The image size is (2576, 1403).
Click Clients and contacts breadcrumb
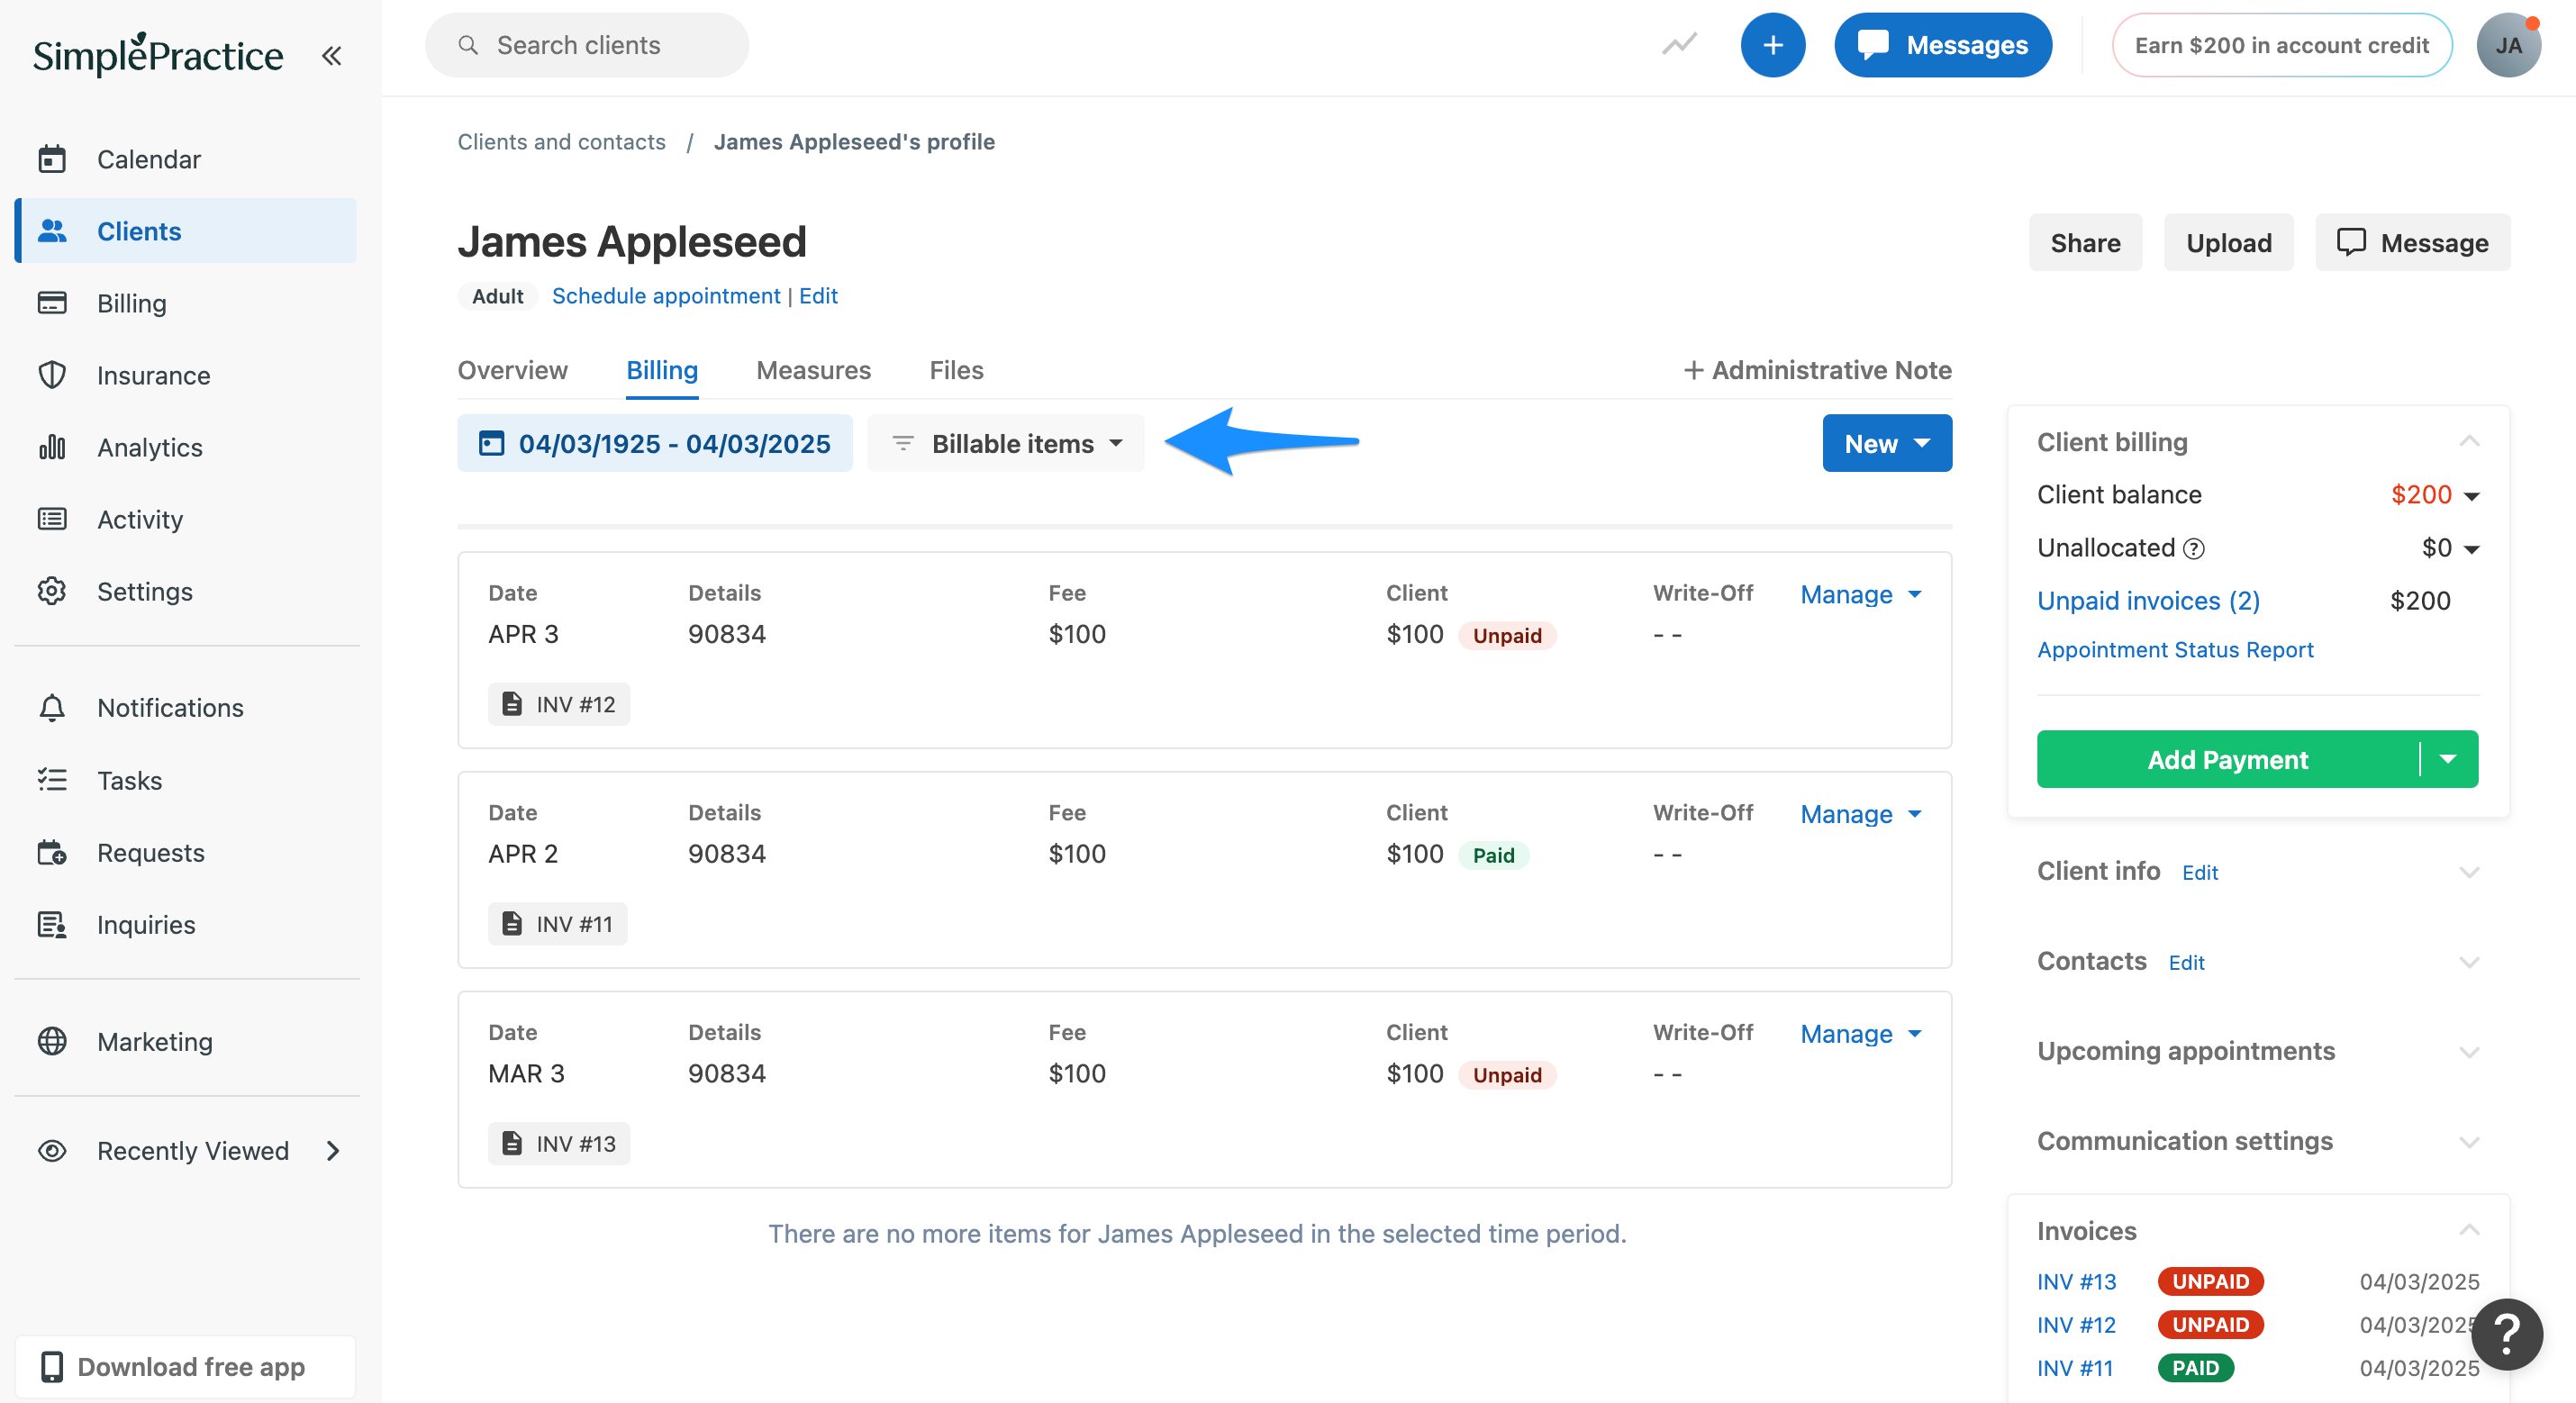561,142
